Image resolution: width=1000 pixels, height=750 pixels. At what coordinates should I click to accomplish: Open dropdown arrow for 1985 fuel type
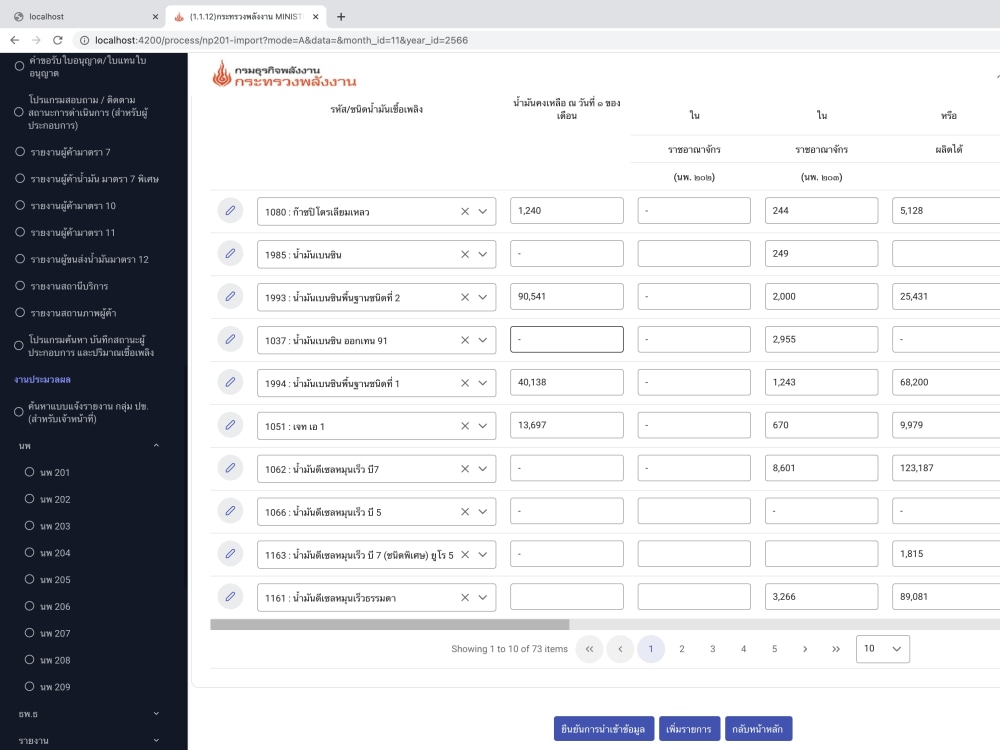[483, 254]
